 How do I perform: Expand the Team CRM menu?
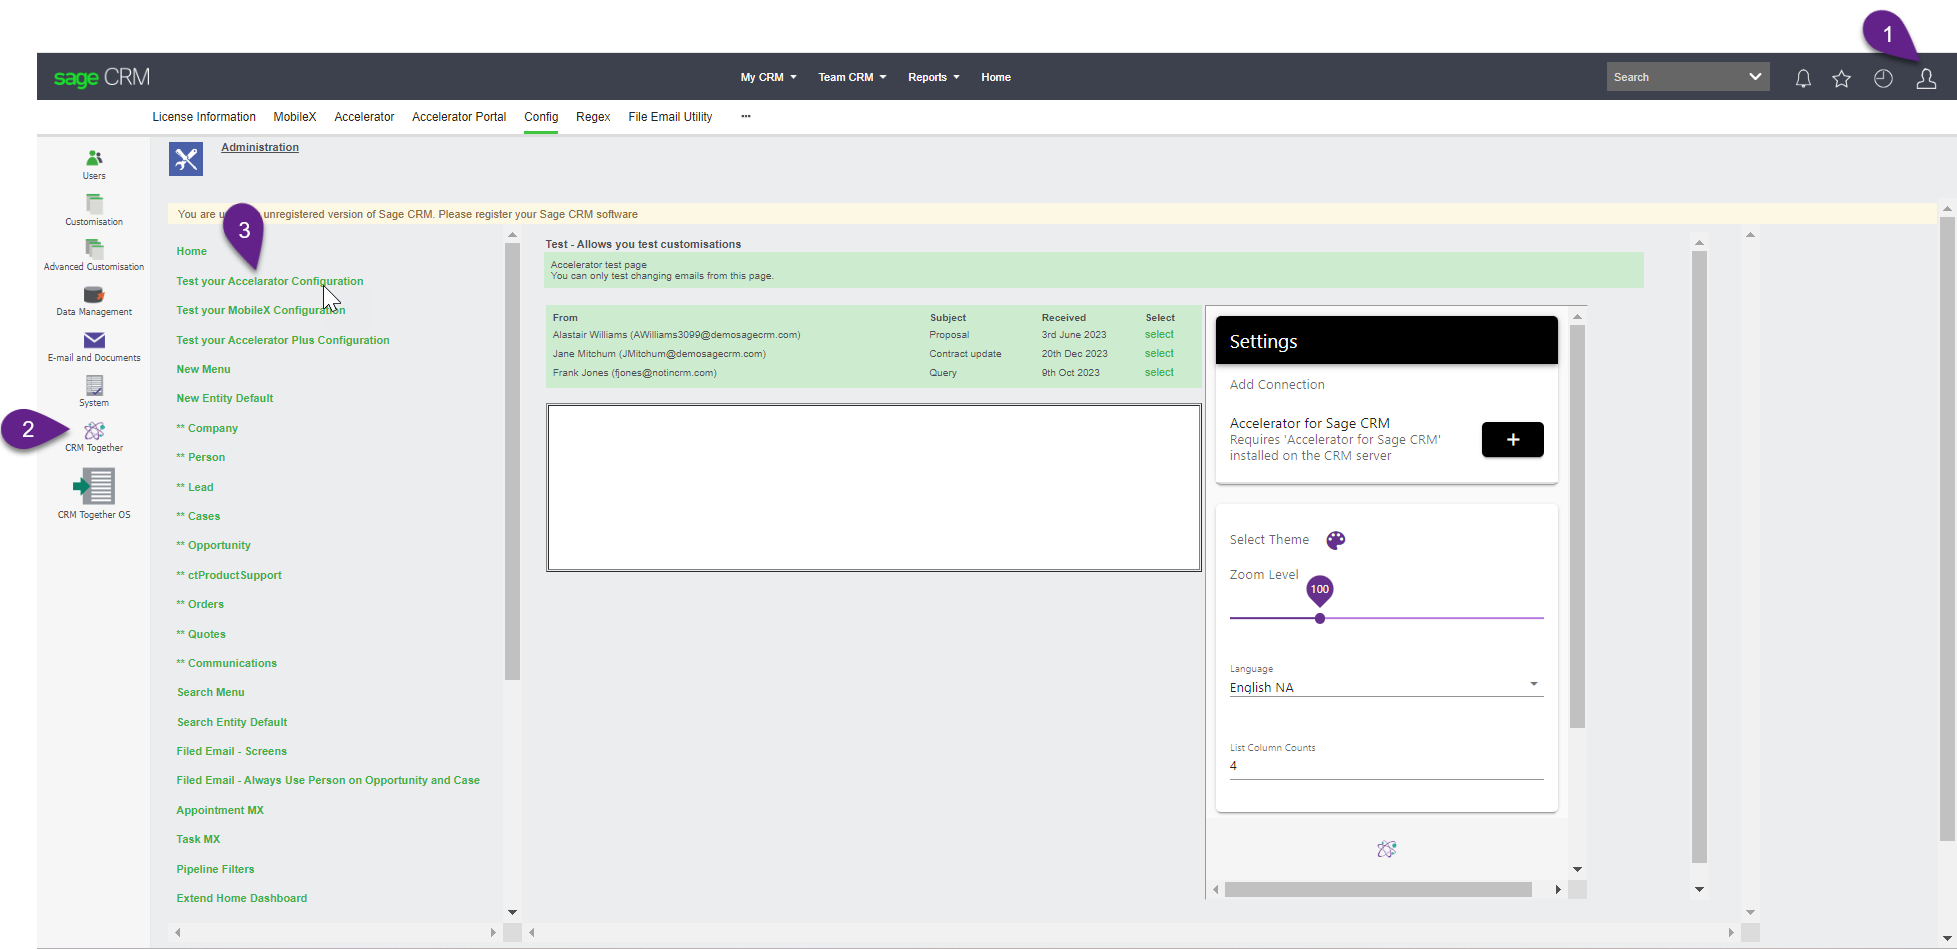click(852, 77)
